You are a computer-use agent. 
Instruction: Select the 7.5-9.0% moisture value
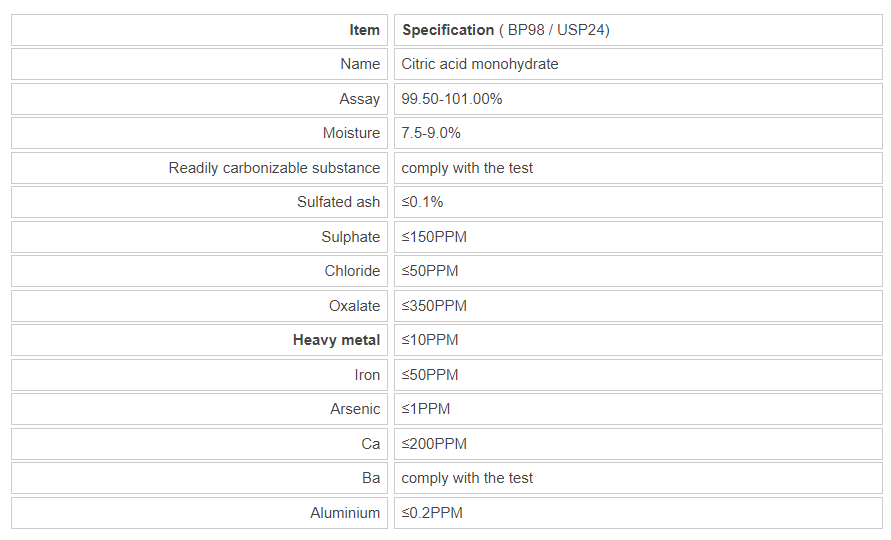click(431, 133)
